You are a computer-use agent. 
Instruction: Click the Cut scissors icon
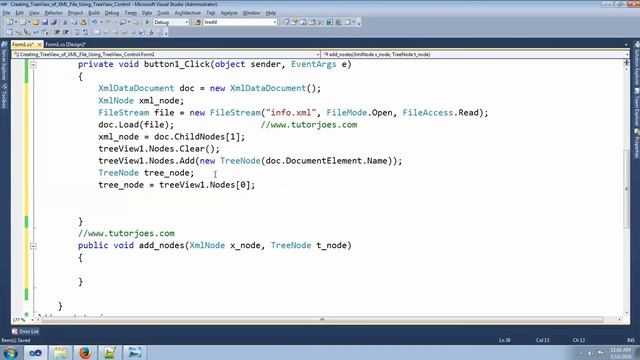[x=65, y=22]
